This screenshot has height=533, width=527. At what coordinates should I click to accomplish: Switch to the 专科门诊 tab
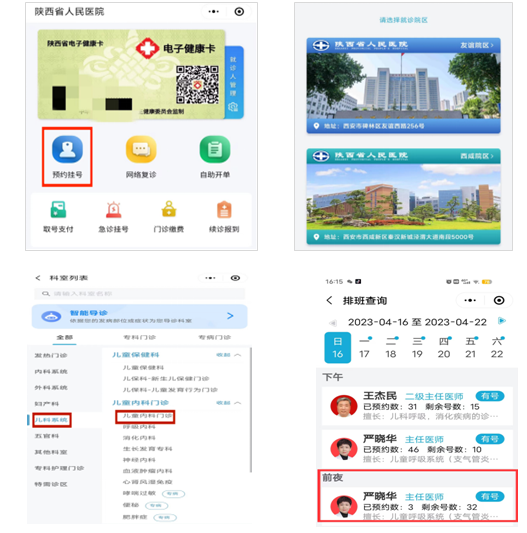[139, 337]
